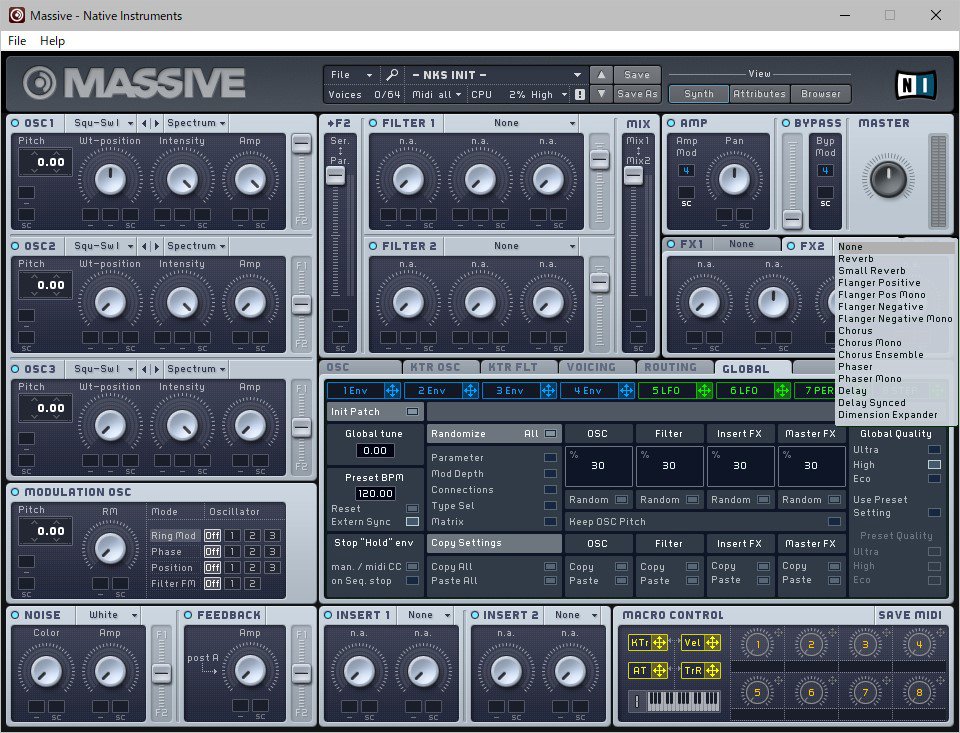Image resolution: width=960 pixels, height=733 pixels.
Task: Open Filter 2 type dropdown
Action: (x=512, y=246)
